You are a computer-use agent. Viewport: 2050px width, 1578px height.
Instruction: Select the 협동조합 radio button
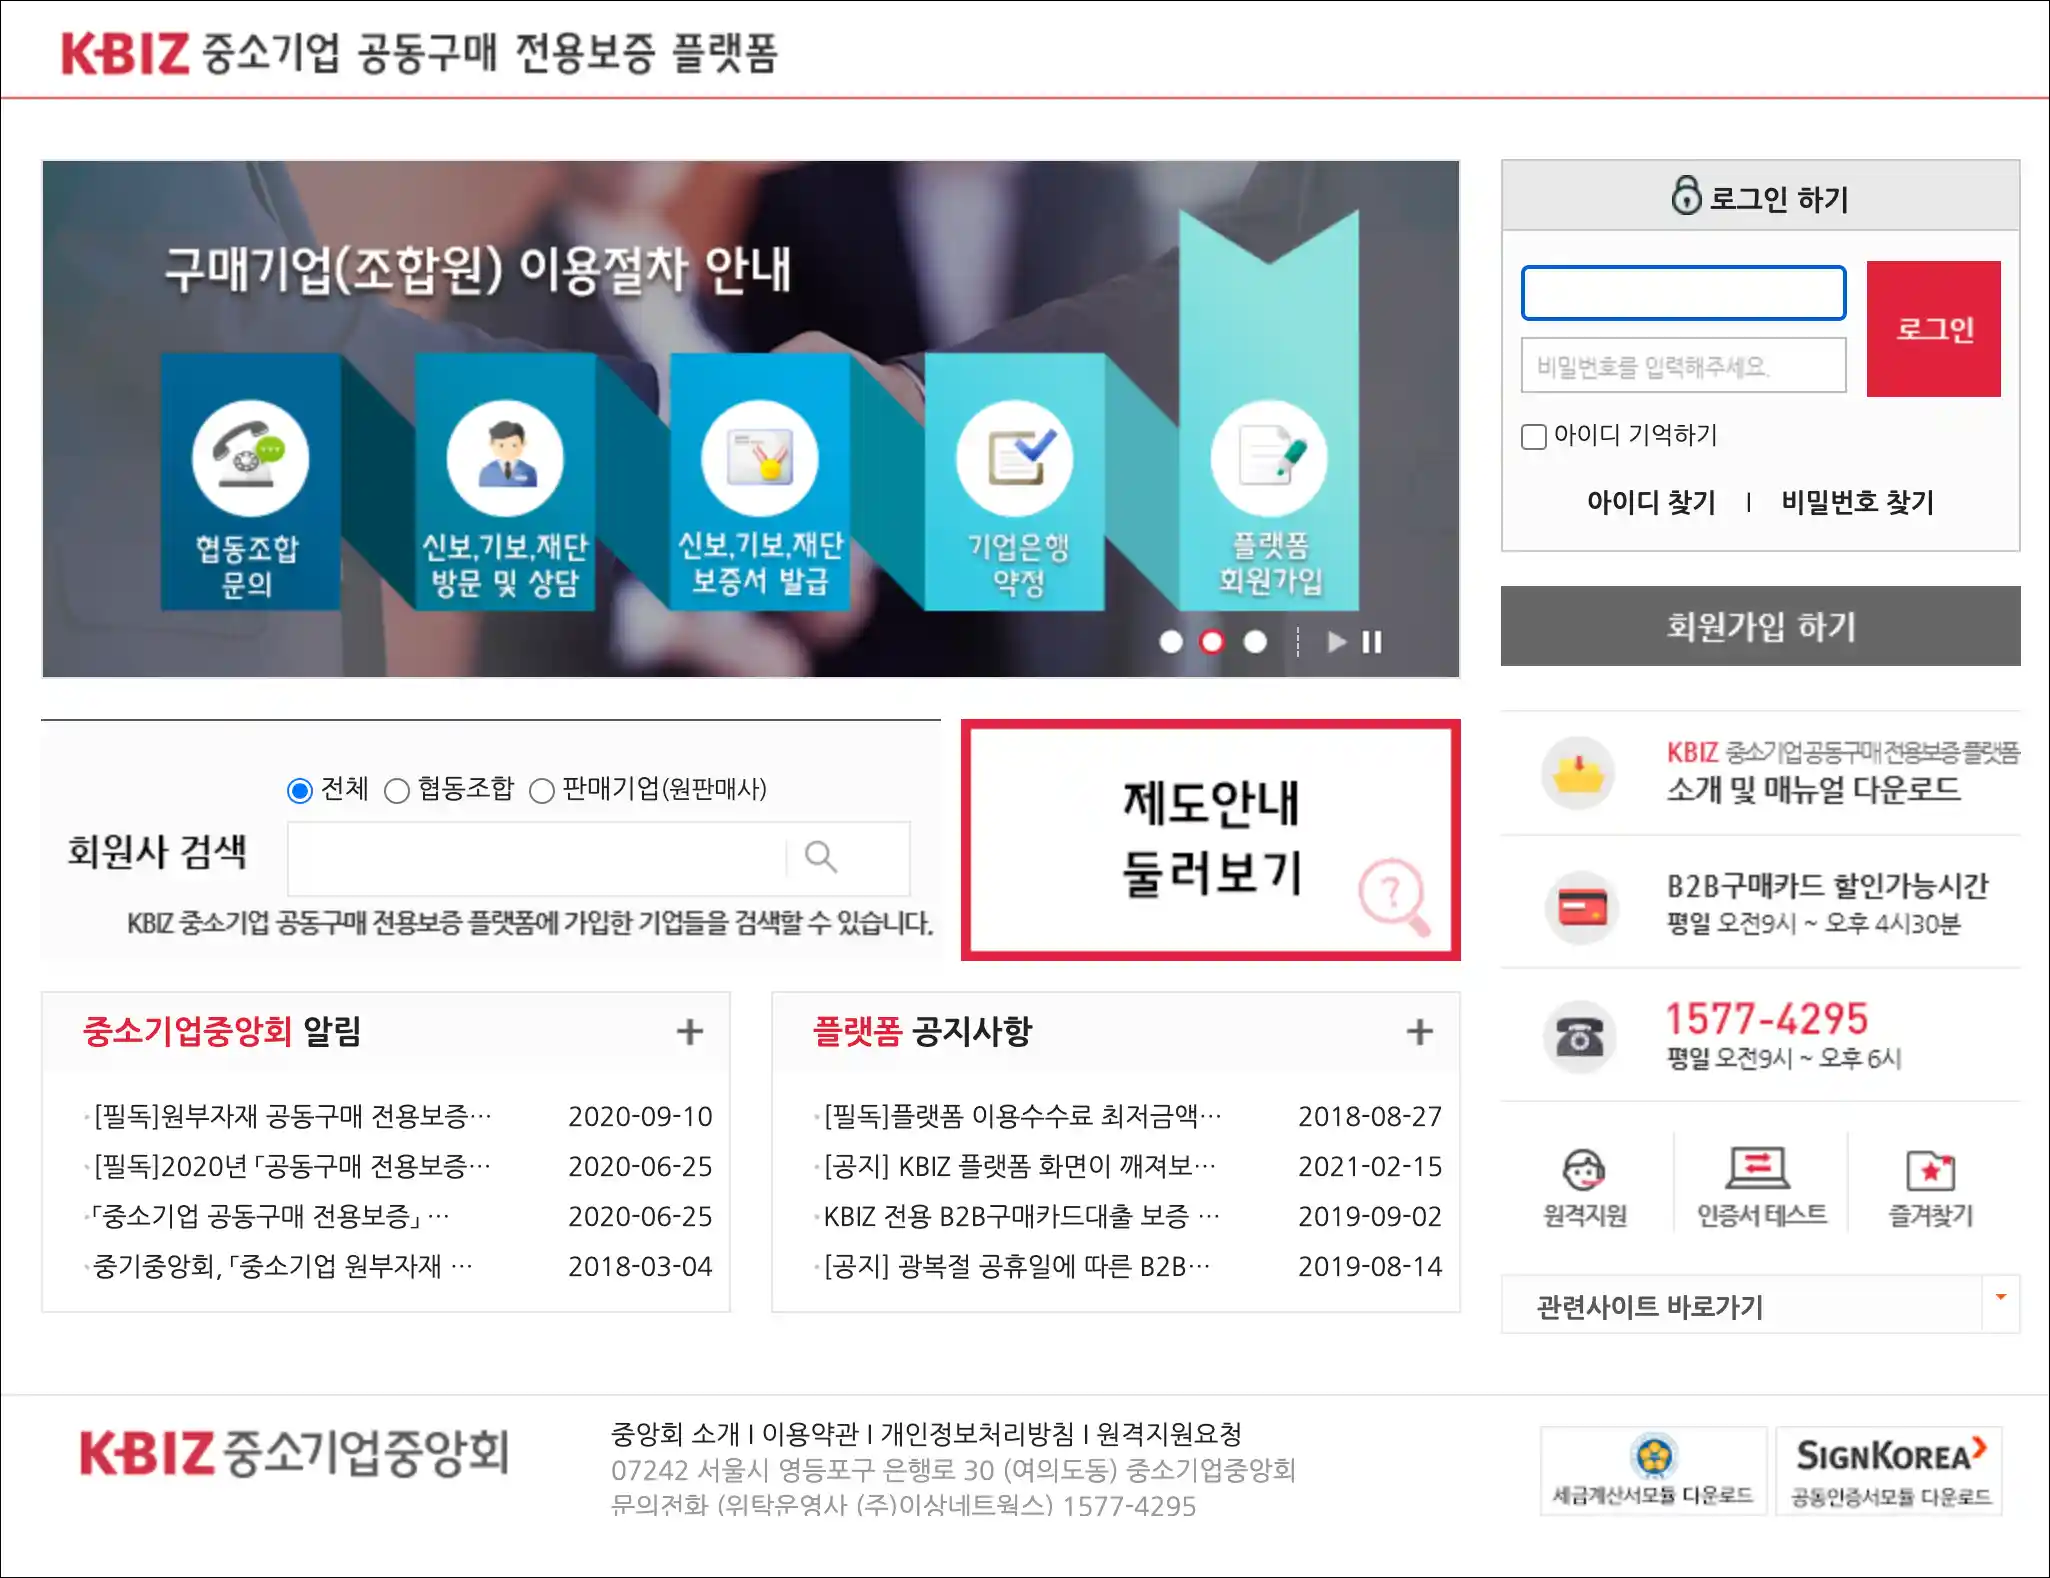397,791
